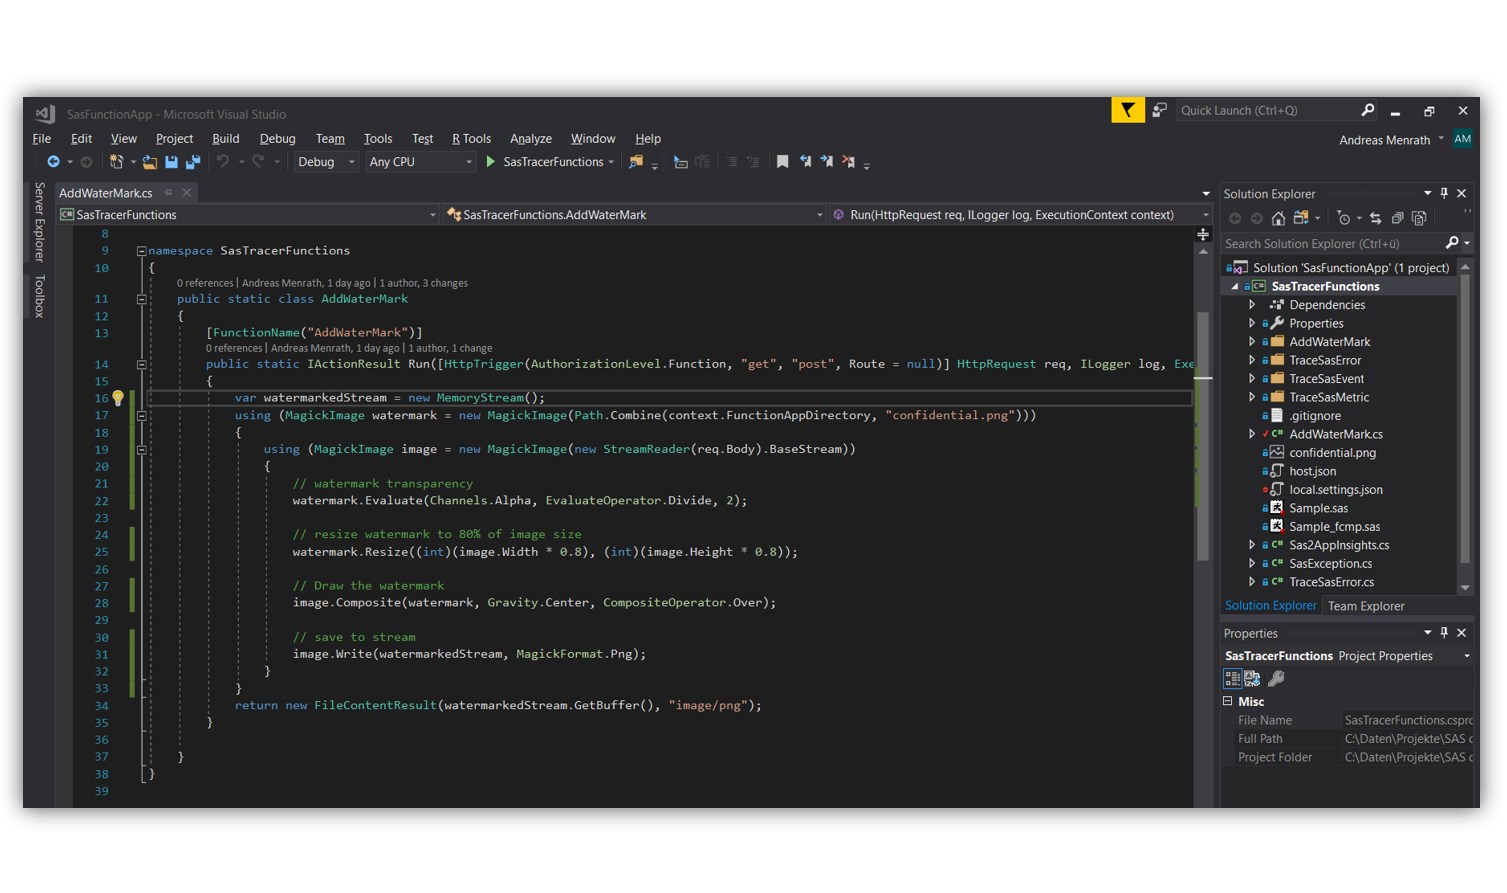1507x893 pixels.
Task: Clear all bookmarks icon
Action: click(849, 162)
